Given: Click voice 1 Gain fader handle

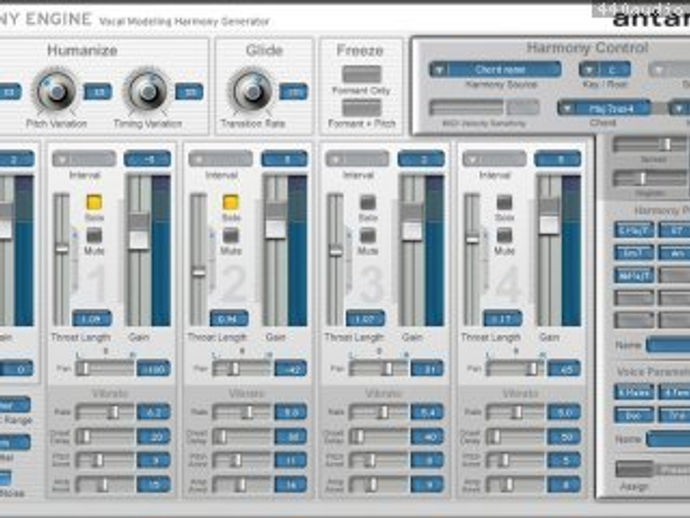Looking at the screenshot, I should coord(139,232).
